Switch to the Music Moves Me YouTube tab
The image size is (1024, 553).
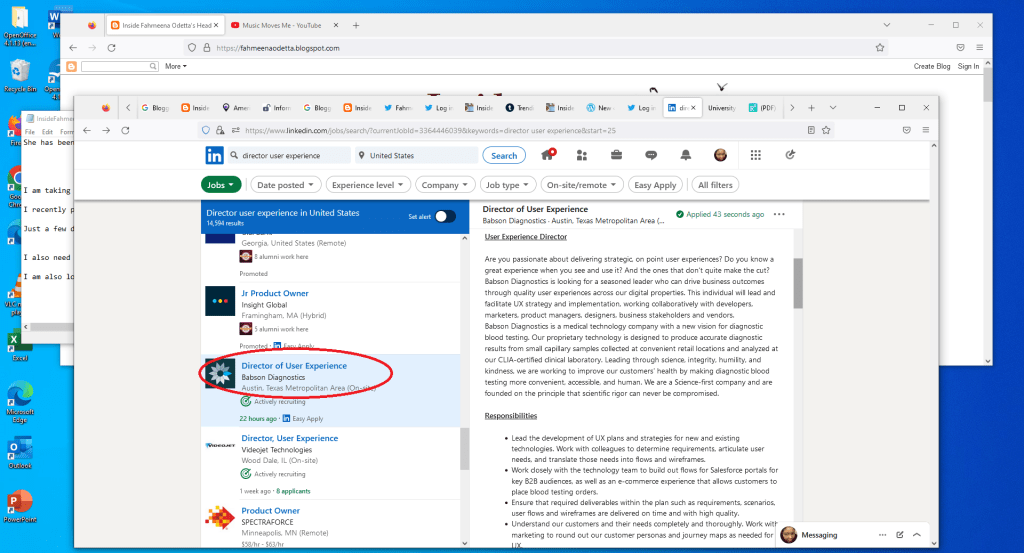click(x=280, y=24)
